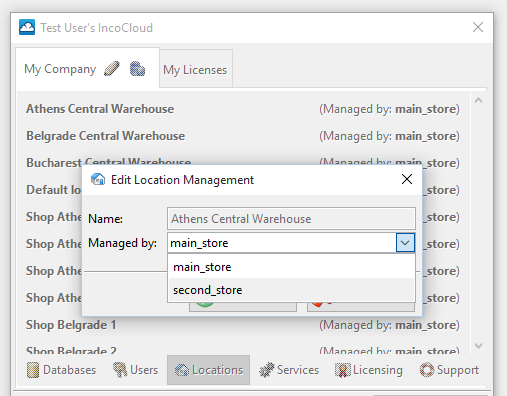This screenshot has width=507, height=396.
Task: Click the Name field with Athens Central Warehouse
Action: click(x=291, y=219)
